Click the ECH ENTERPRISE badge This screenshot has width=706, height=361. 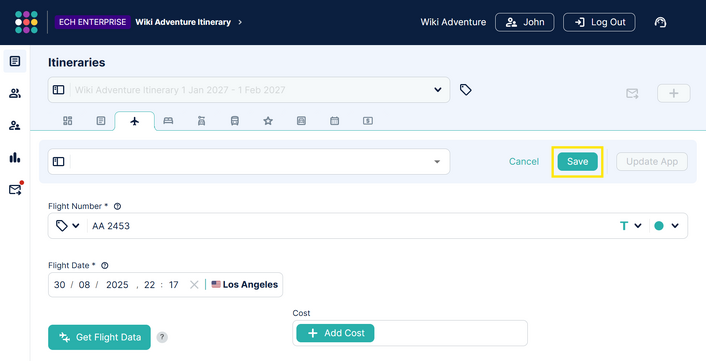[92, 22]
